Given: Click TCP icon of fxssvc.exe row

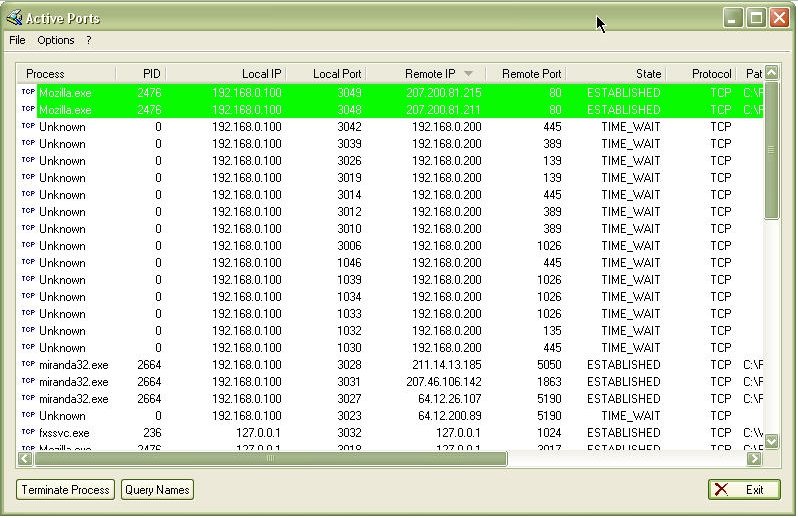Looking at the screenshot, I should tap(28, 432).
